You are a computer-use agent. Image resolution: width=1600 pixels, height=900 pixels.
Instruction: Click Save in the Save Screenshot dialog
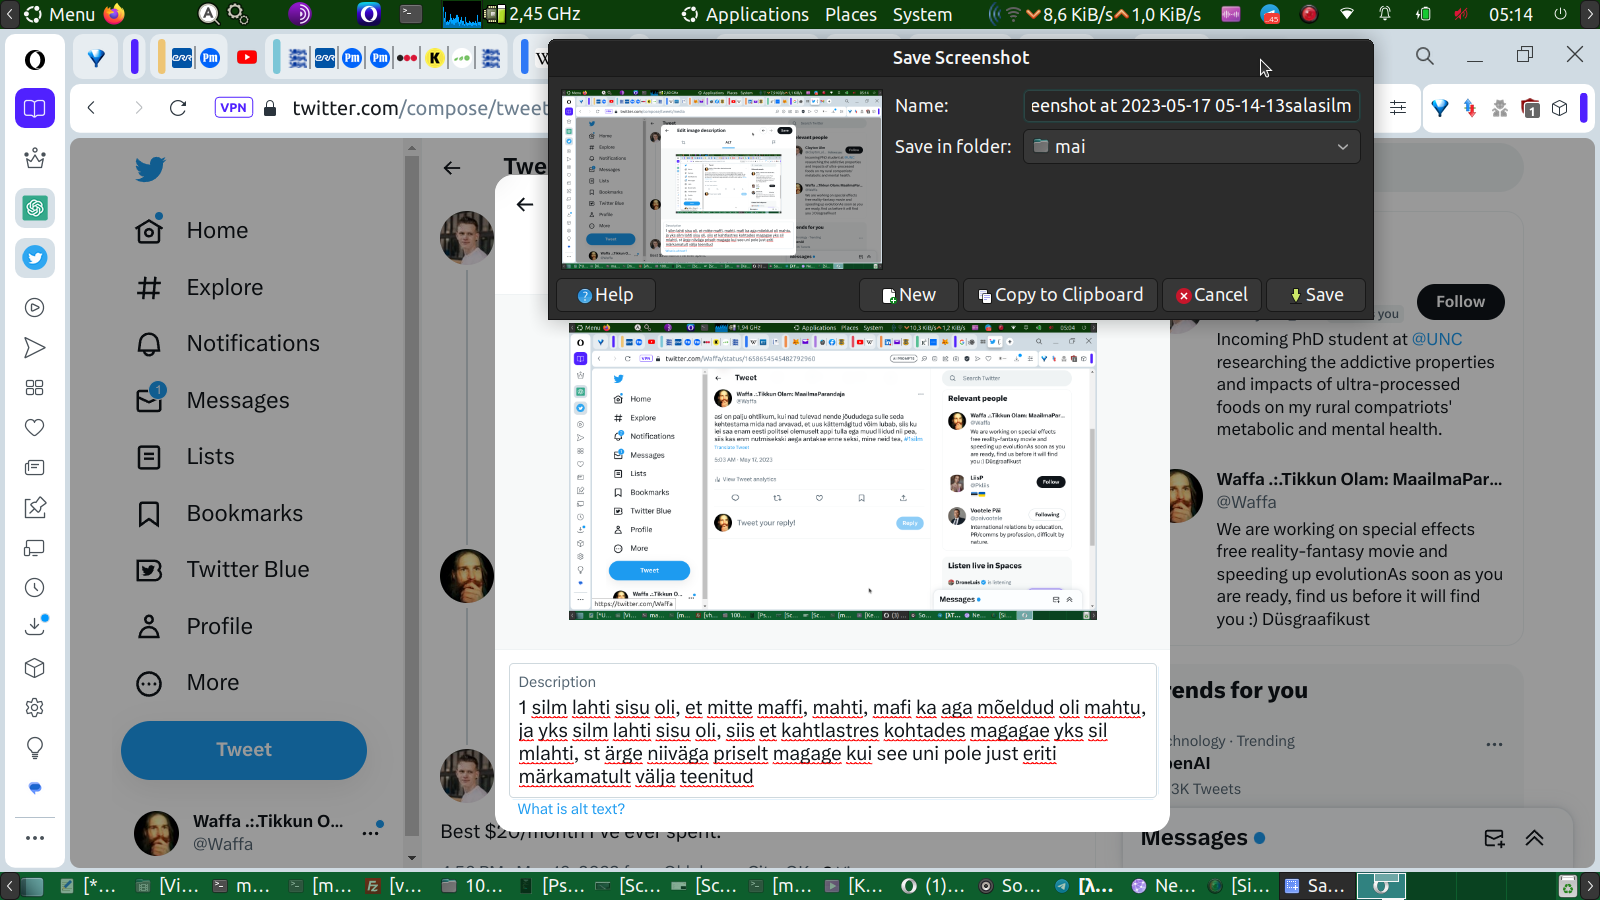[1316, 295]
